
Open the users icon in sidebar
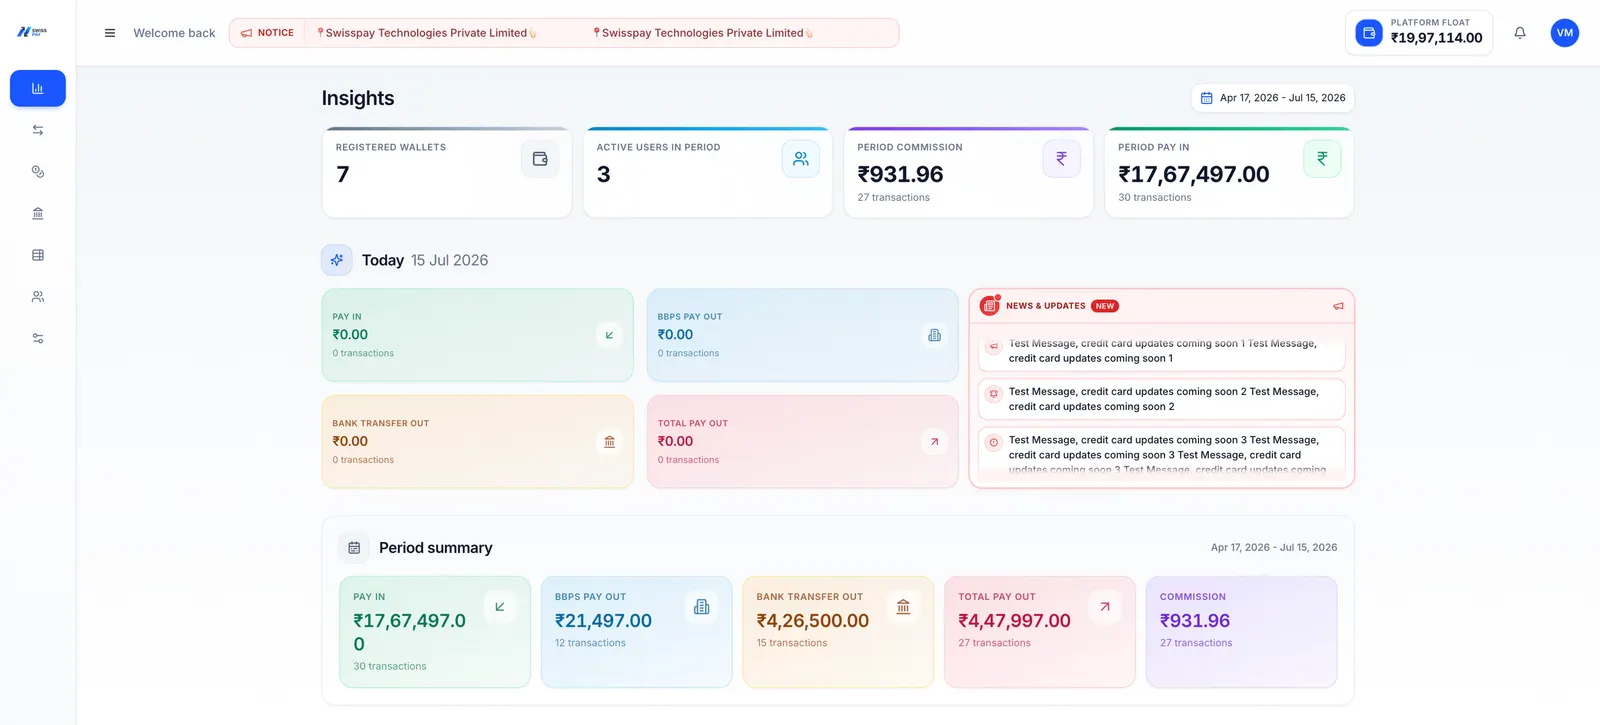[x=38, y=297]
